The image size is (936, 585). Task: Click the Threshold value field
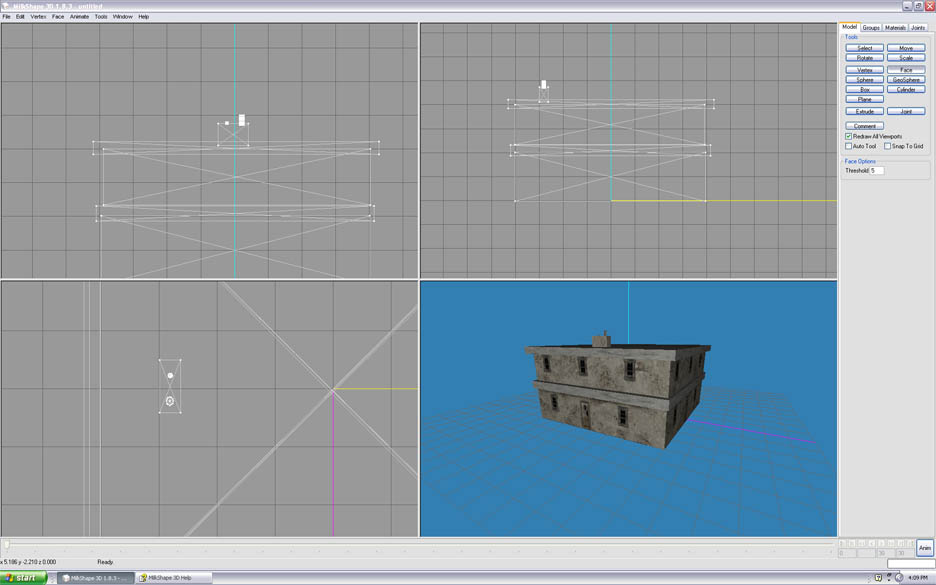876,171
